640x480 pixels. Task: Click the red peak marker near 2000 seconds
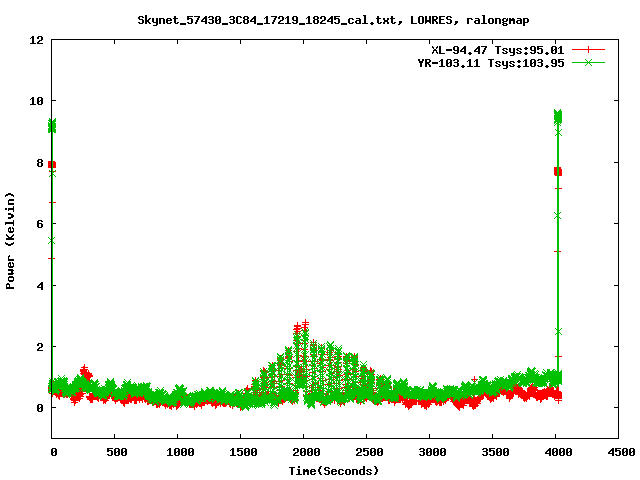(305, 324)
